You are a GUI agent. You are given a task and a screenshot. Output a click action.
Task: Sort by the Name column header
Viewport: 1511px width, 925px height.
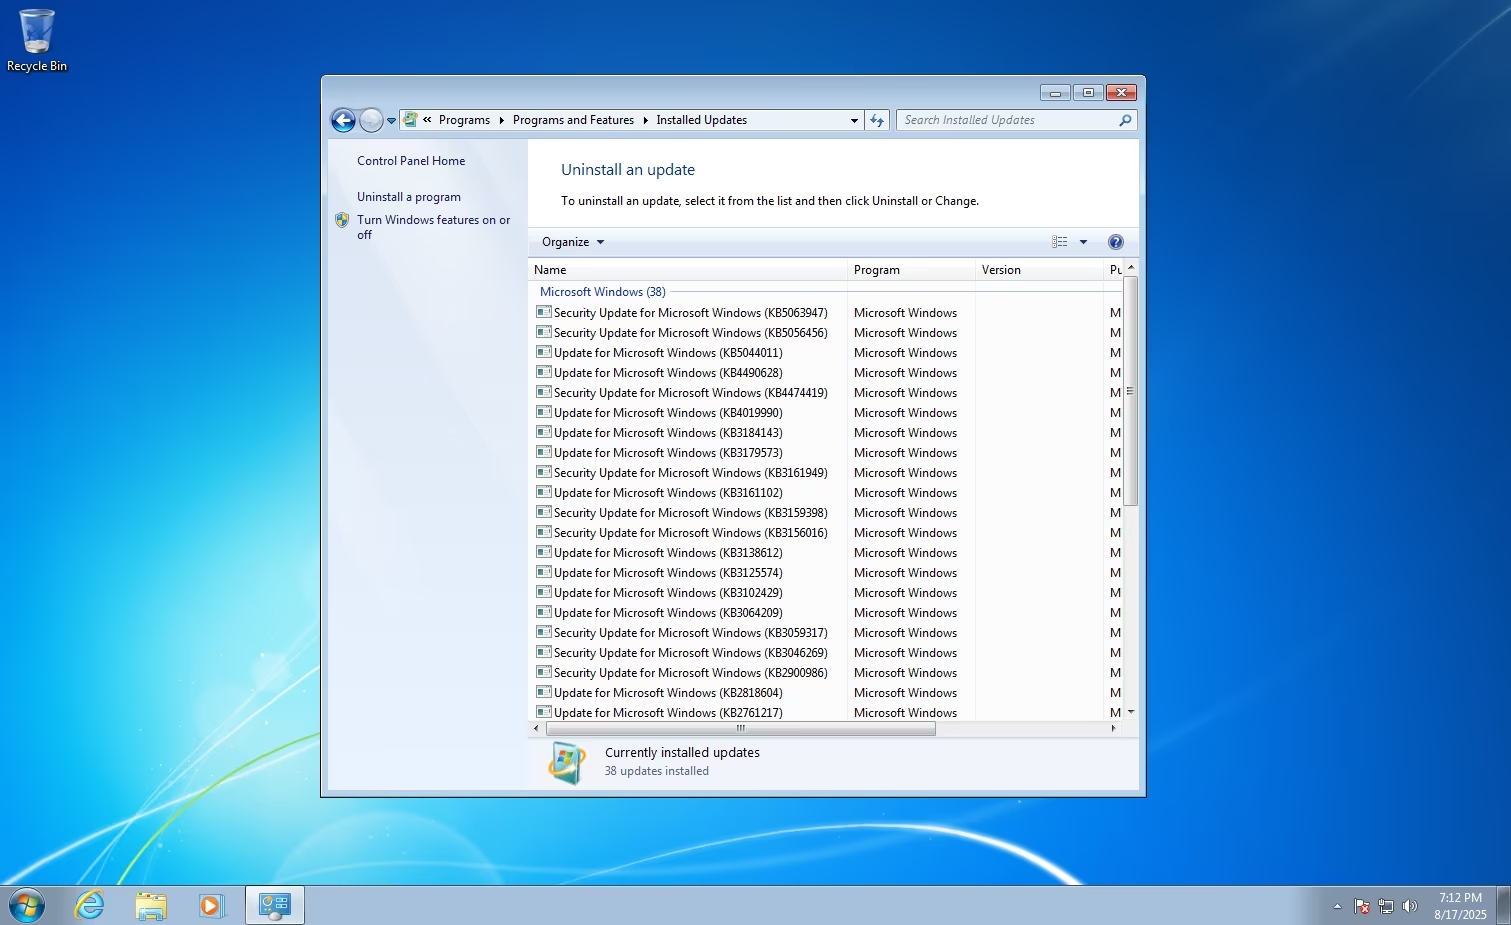point(688,270)
